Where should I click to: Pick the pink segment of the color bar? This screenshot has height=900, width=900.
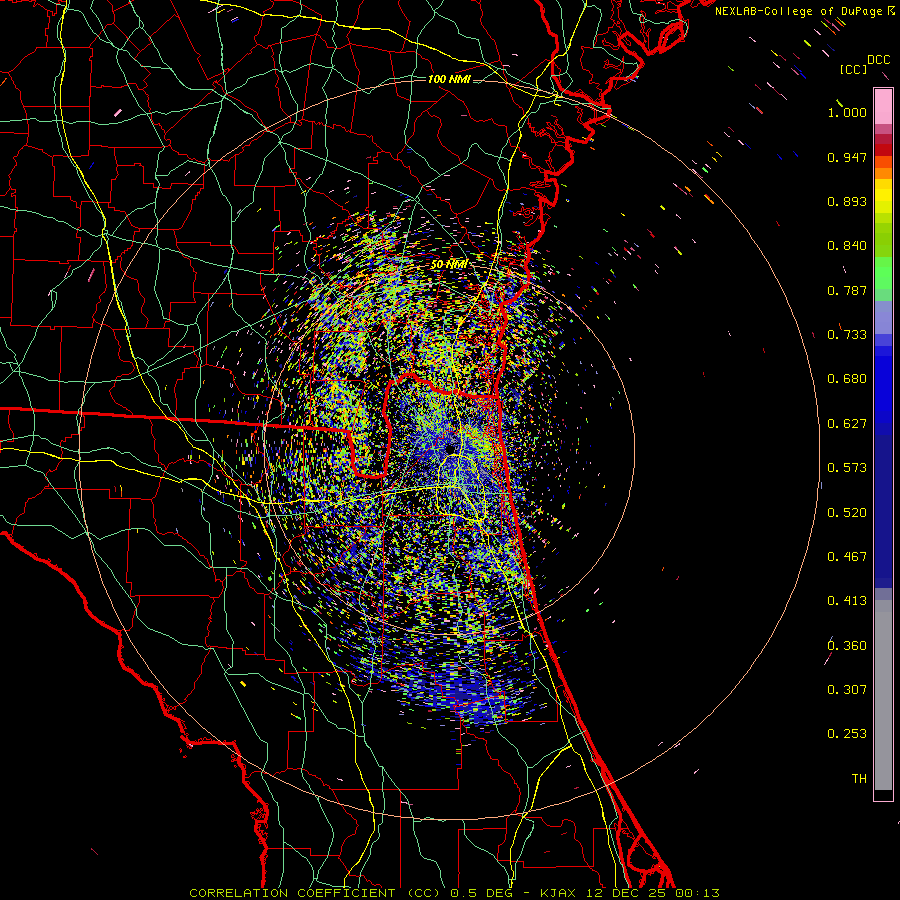(883, 107)
